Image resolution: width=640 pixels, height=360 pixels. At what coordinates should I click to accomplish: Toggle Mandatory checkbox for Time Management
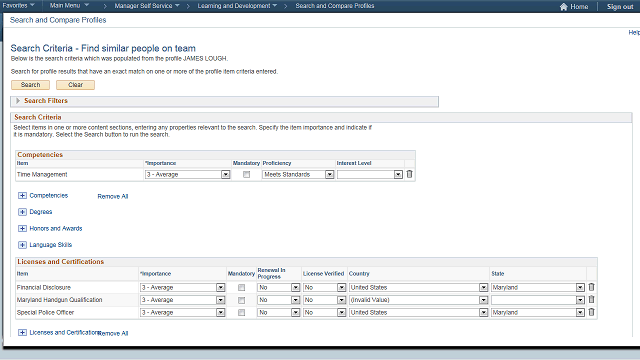coord(247,174)
